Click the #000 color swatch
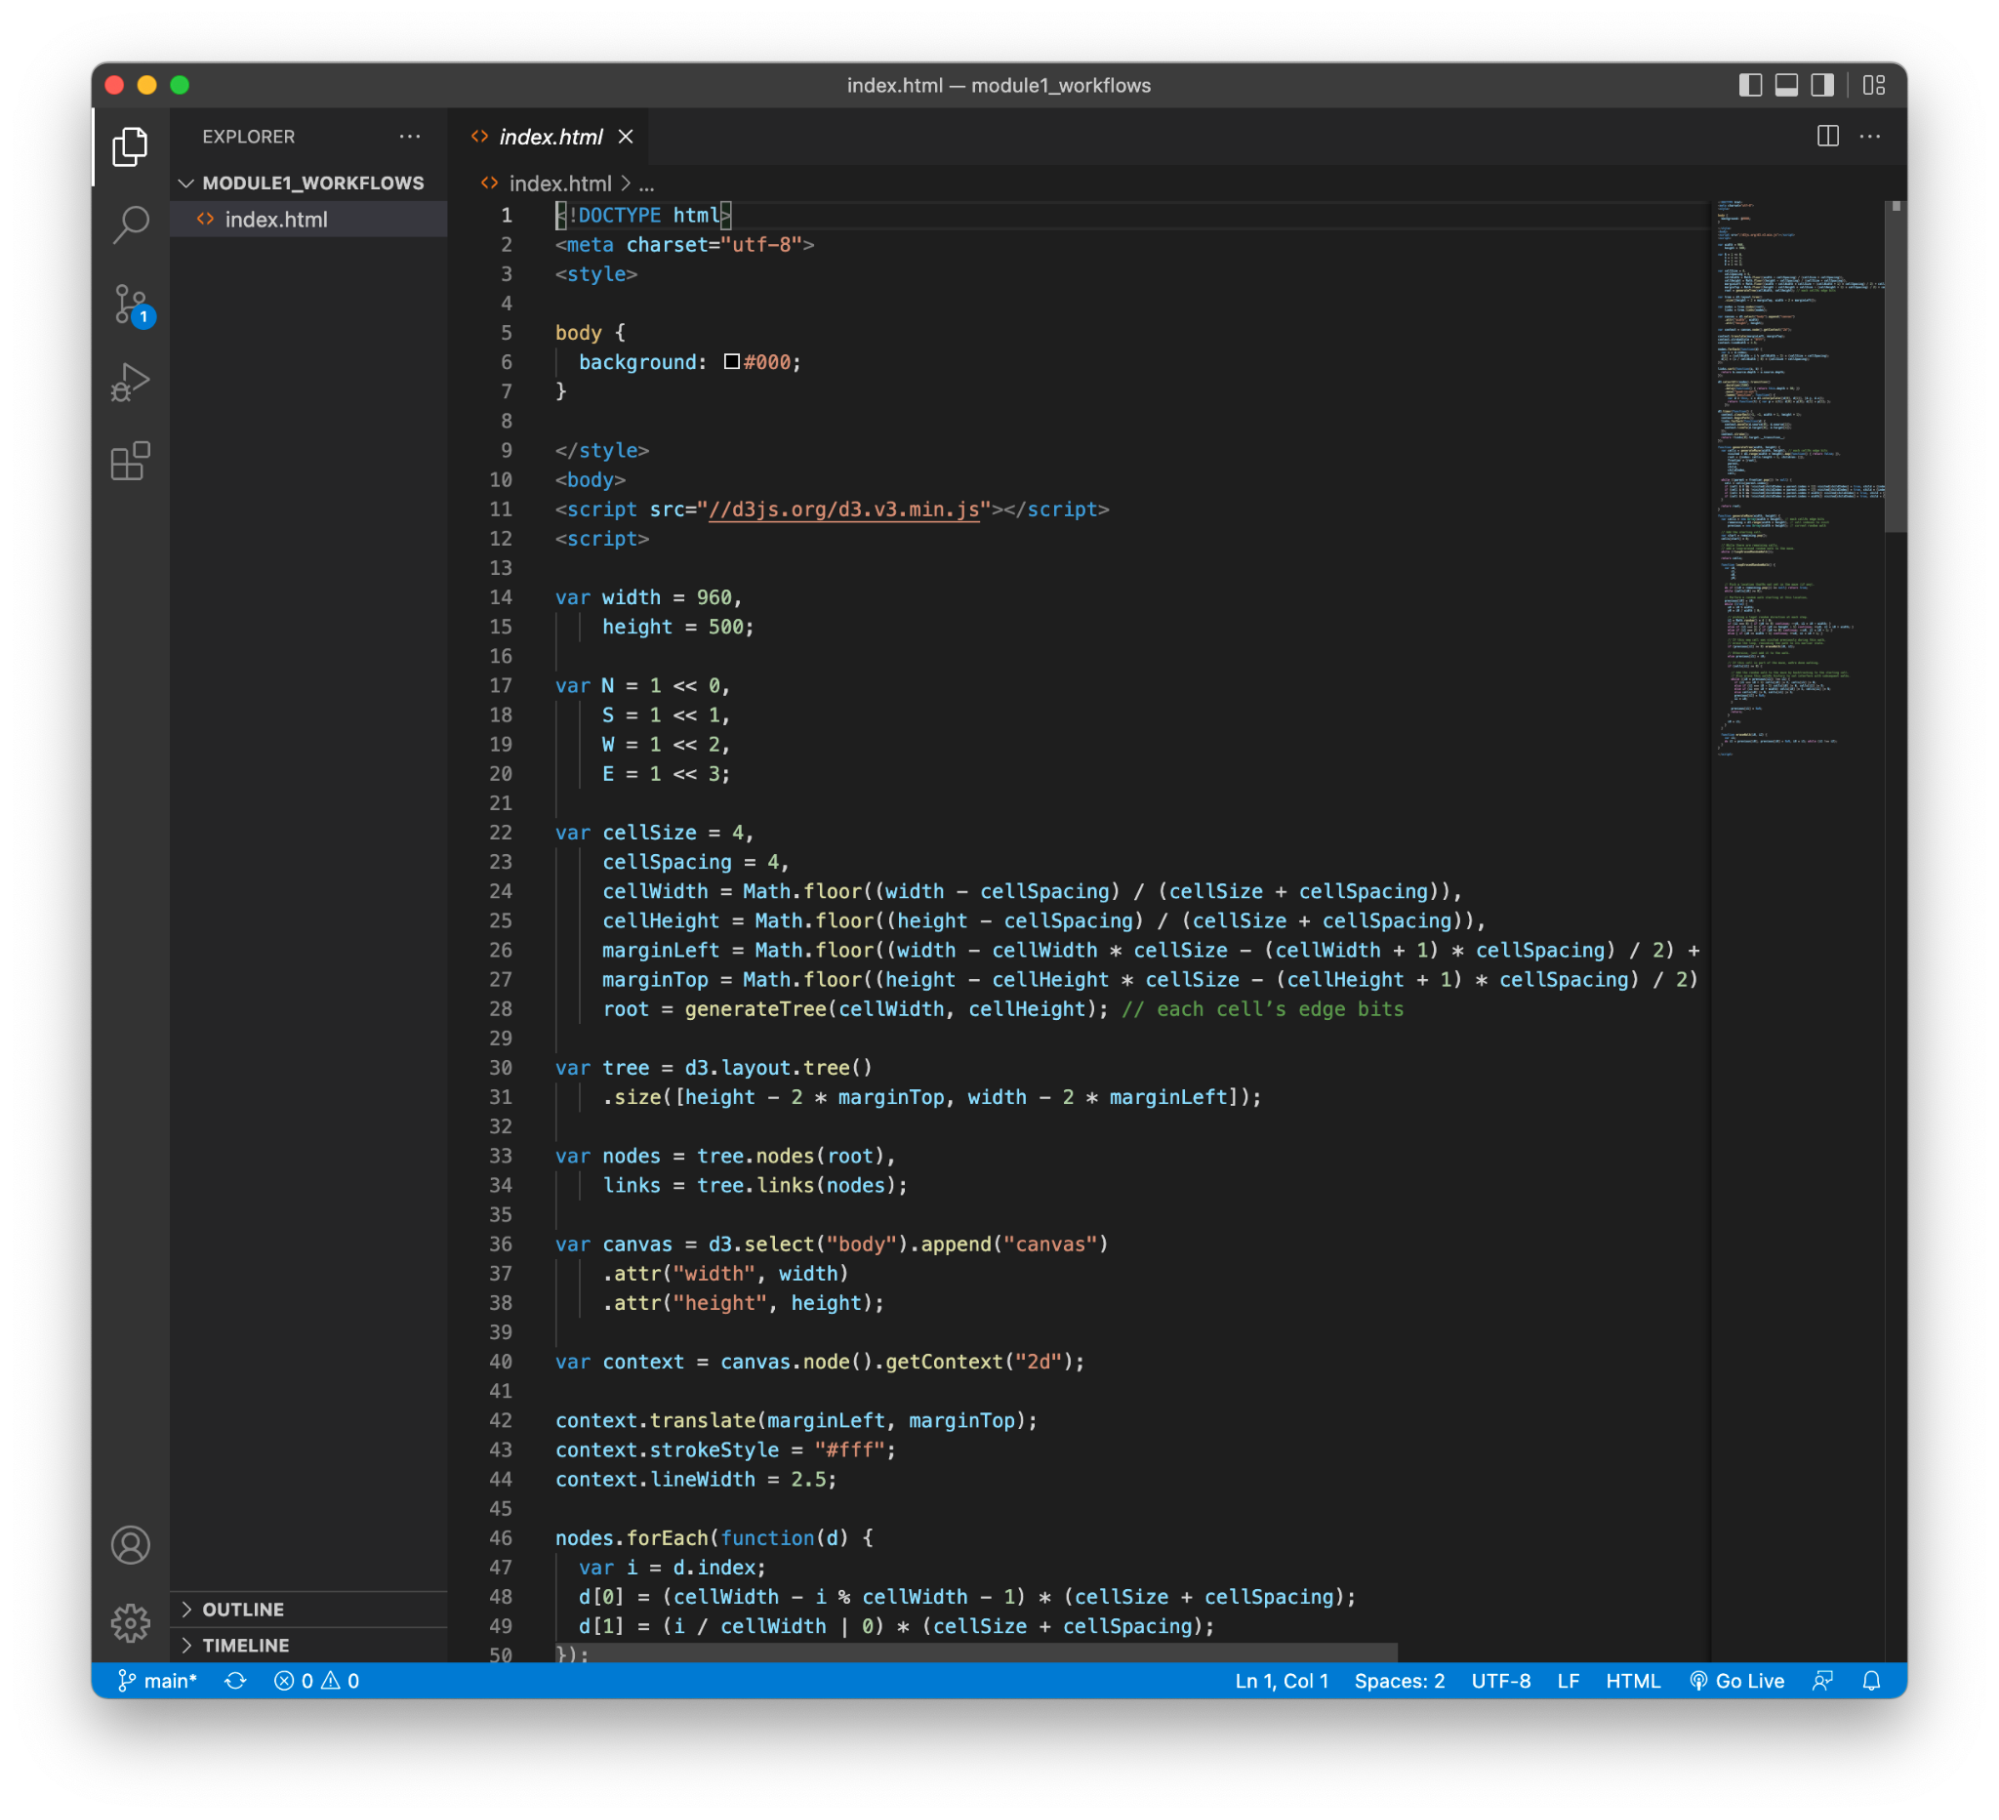The width and height of the screenshot is (1999, 1820). tap(732, 362)
